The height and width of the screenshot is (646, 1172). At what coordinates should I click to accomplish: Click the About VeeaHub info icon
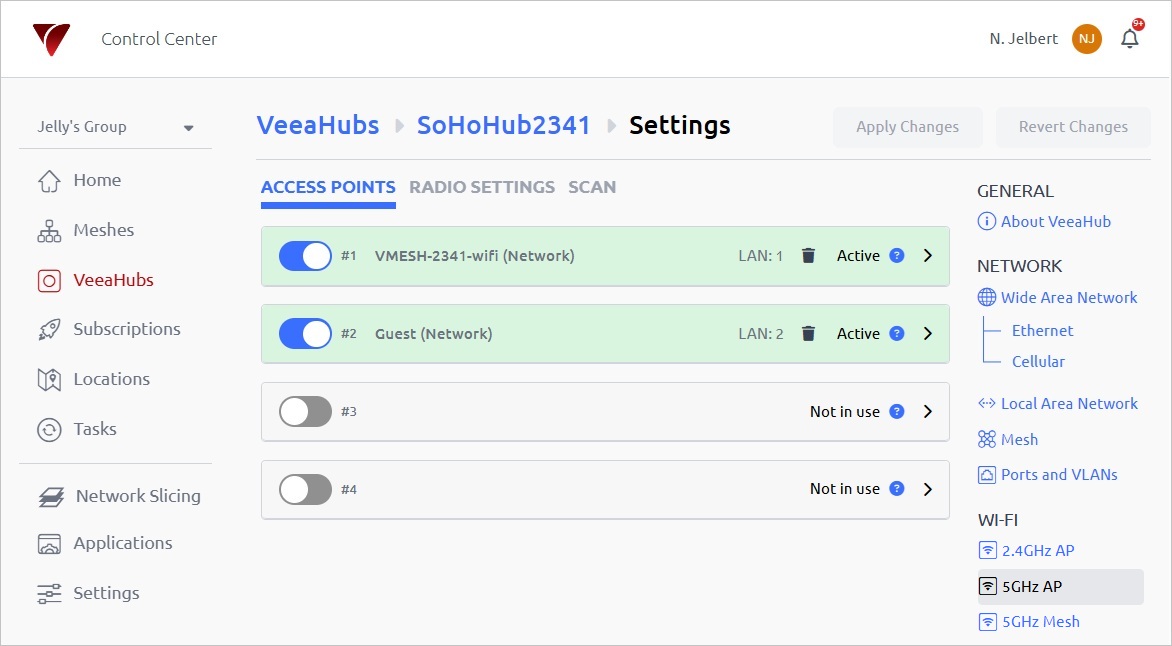tap(987, 221)
